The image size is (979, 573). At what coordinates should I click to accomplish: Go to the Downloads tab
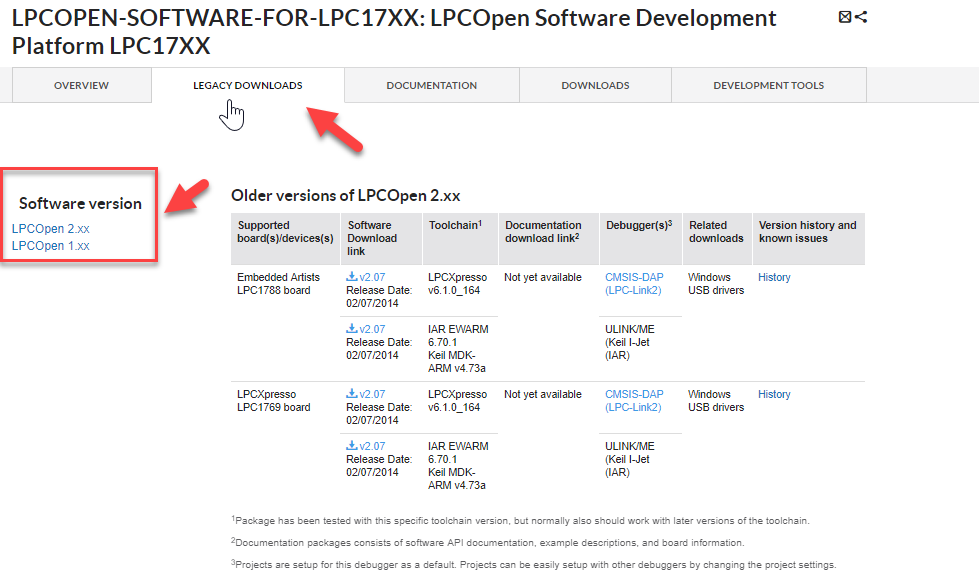tap(595, 85)
